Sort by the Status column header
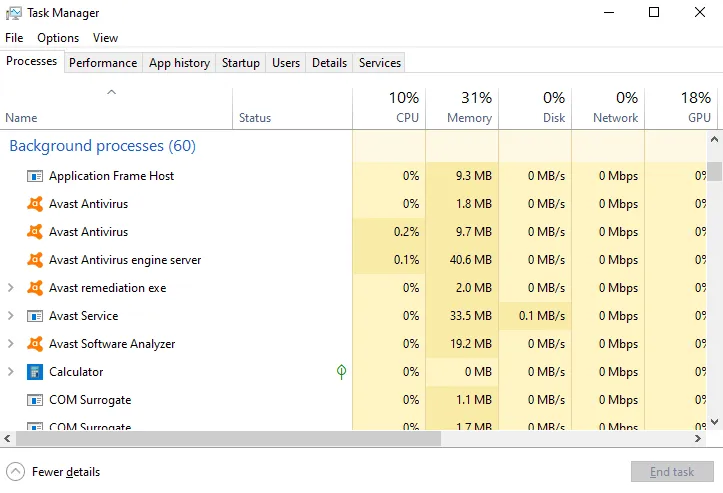The height and width of the screenshot is (493, 723). click(292, 109)
